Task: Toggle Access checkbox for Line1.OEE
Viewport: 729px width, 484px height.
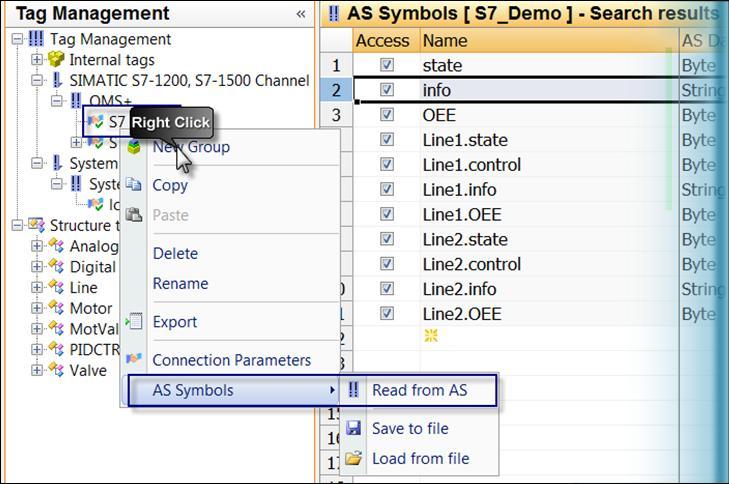Action: coord(387,214)
